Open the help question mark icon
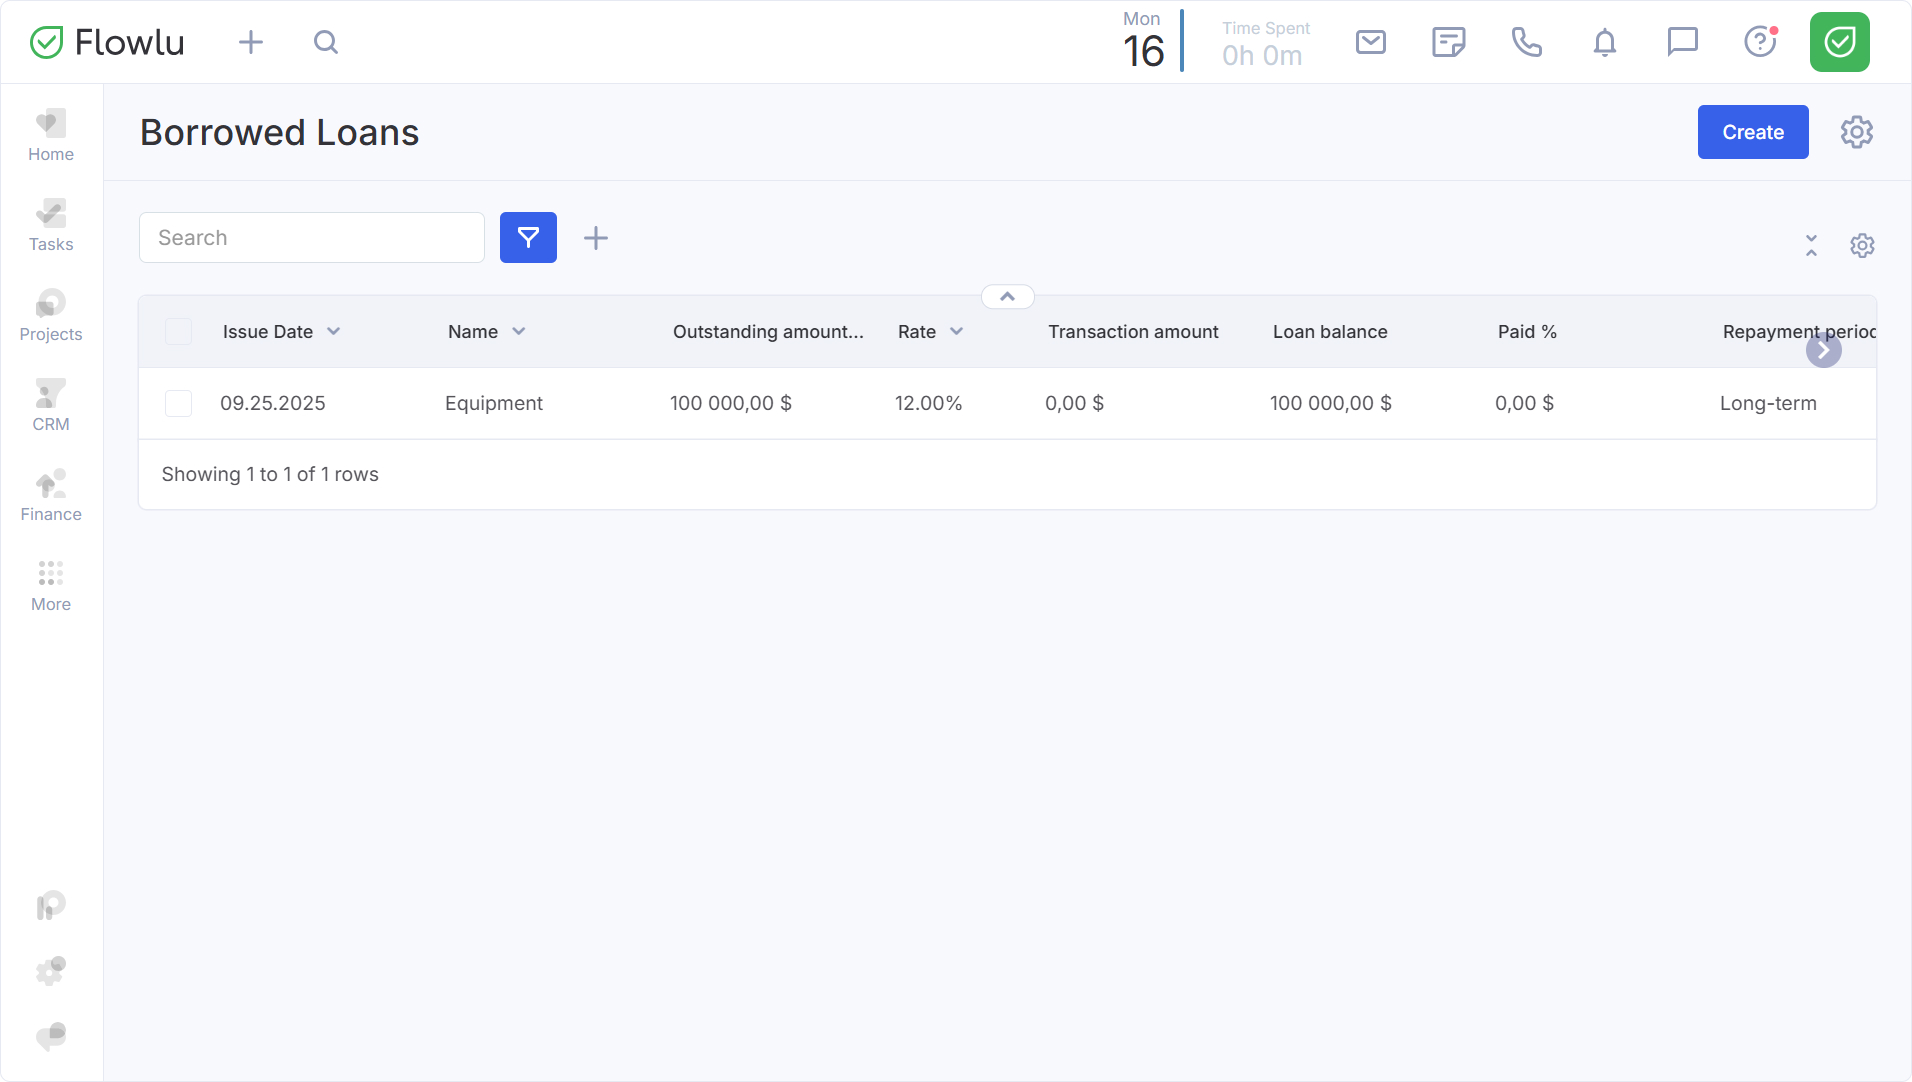This screenshot has width=1912, height=1082. pyautogui.click(x=1759, y=42)
